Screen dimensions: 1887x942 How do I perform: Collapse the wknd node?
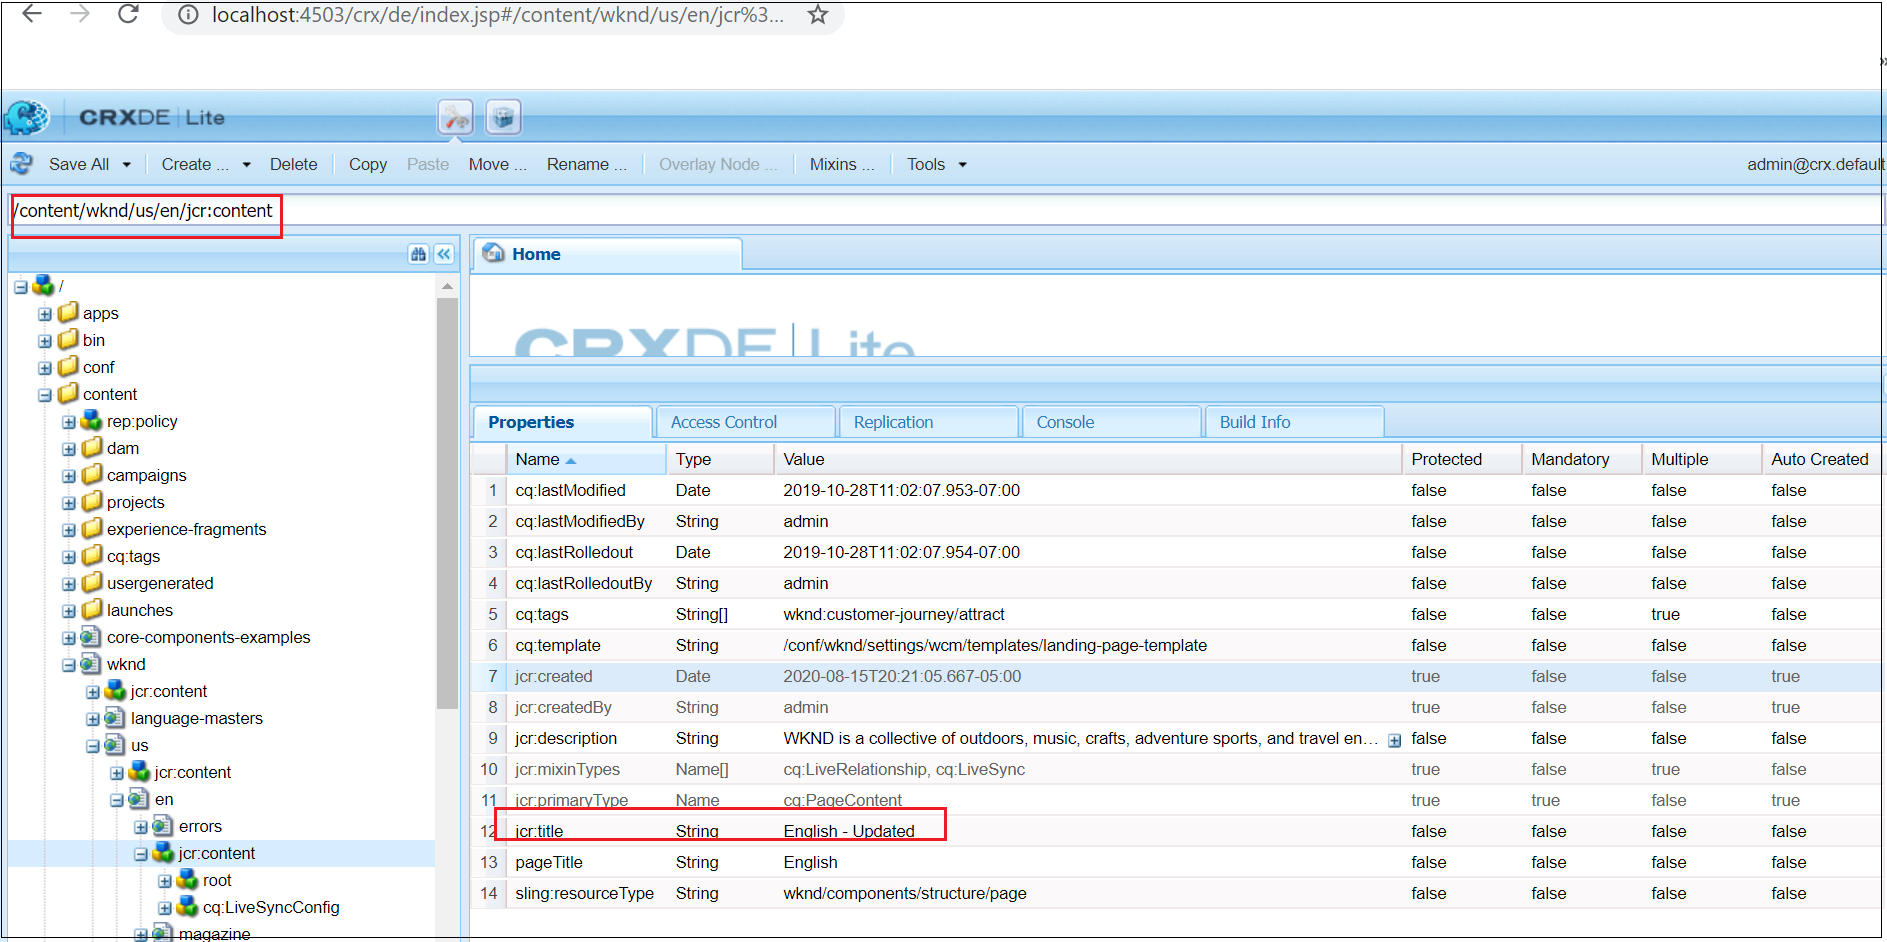click(69, 665)
